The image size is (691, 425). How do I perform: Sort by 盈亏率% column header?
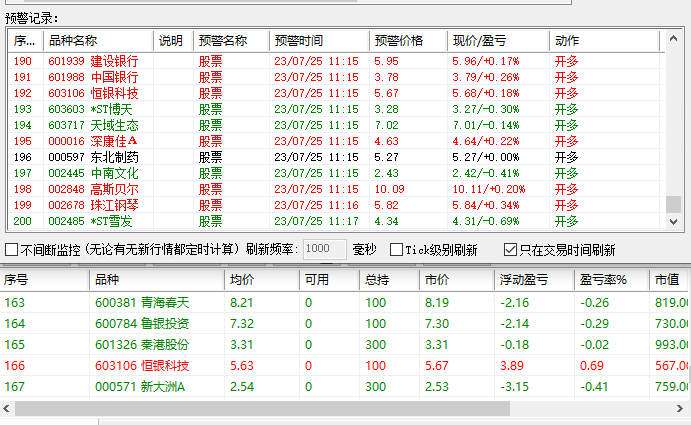pyautogui.click(x=612, y=280)
